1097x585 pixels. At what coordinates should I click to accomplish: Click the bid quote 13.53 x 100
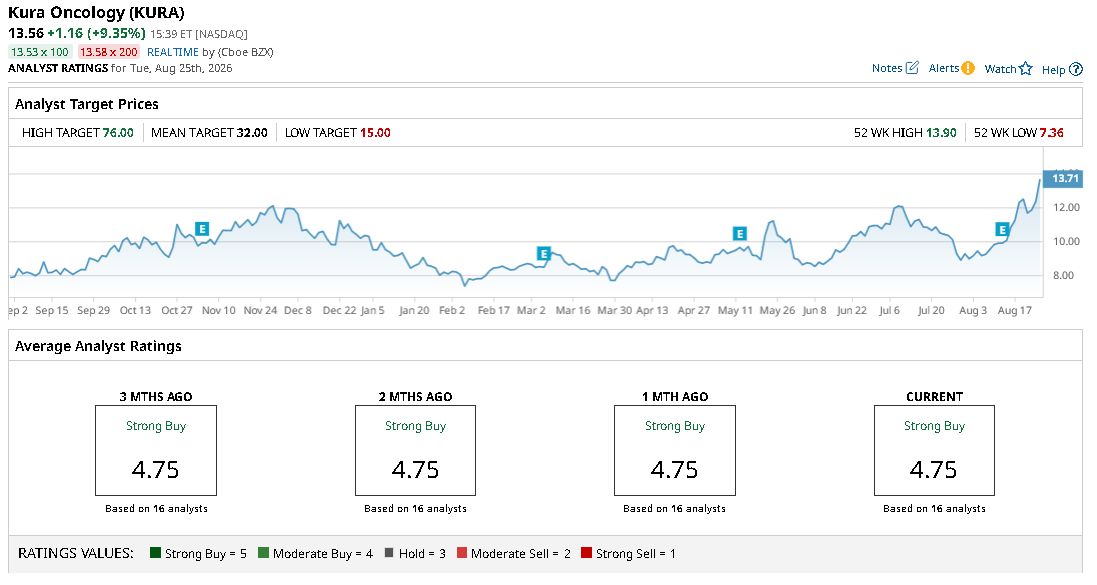point(40,52)
